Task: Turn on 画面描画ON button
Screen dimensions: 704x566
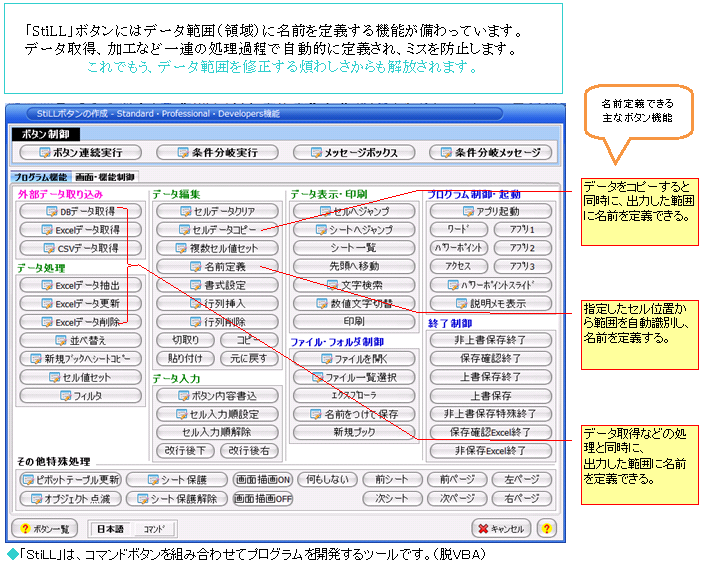Action: point(263,480)
